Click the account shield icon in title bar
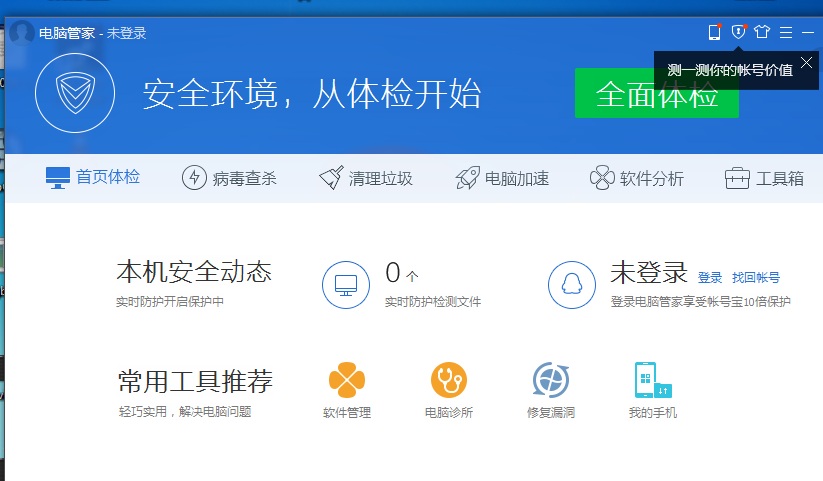Viewport: 823px width, 481px height. point(738,32)
